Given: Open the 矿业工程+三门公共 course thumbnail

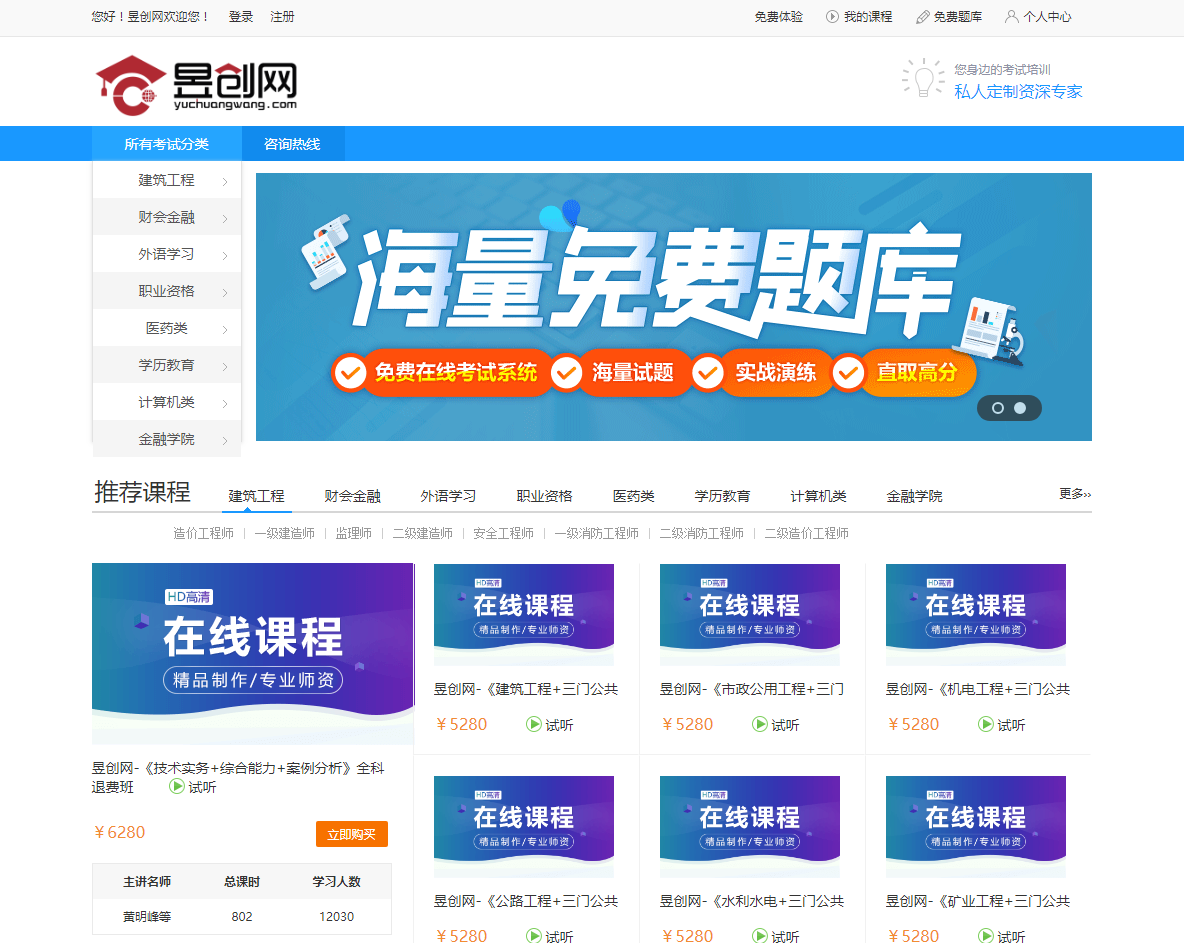Looking at the screenshot, I should (976, 827).
